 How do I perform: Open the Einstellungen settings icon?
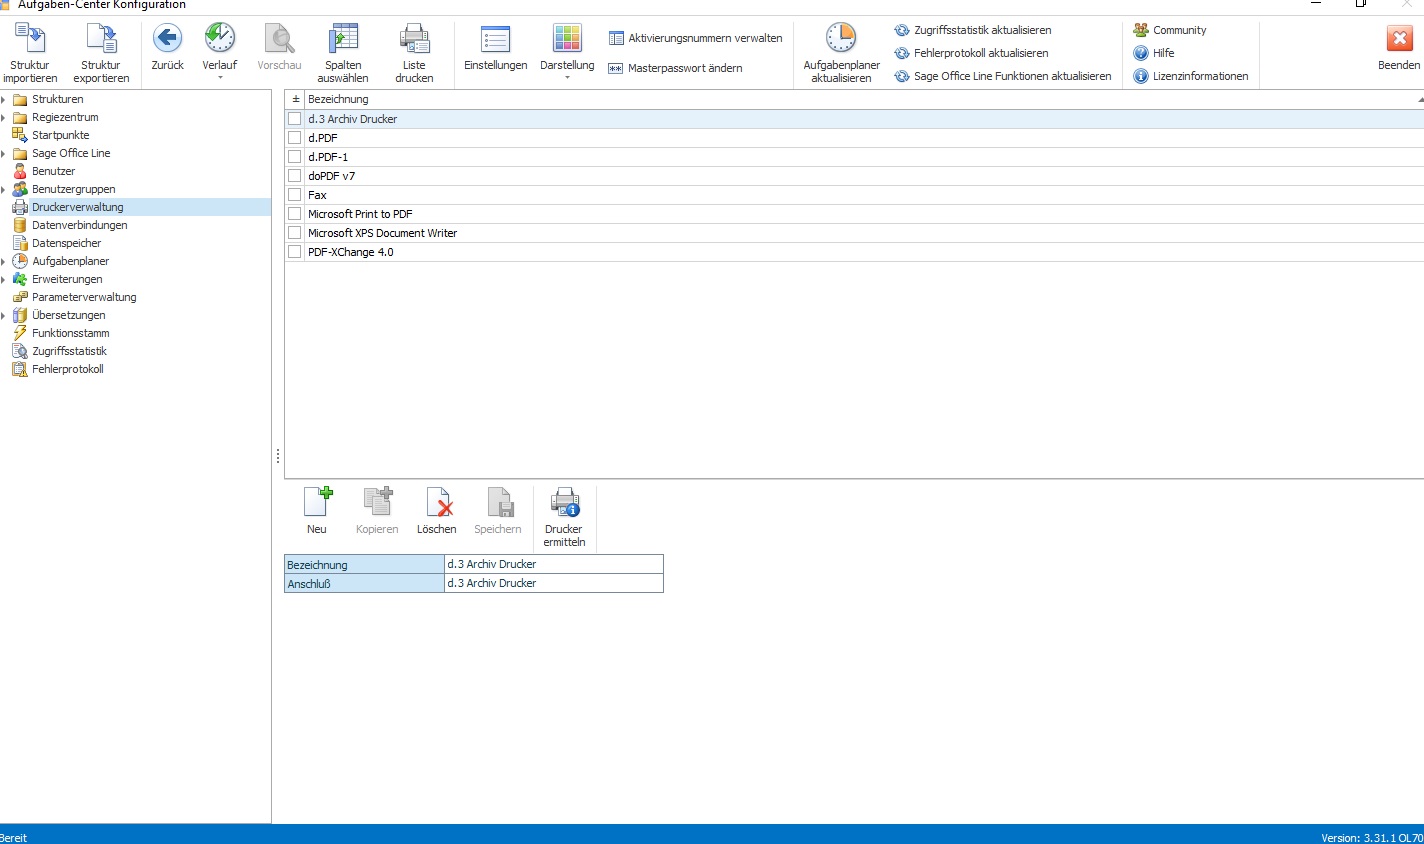click(x=495, y=39)
